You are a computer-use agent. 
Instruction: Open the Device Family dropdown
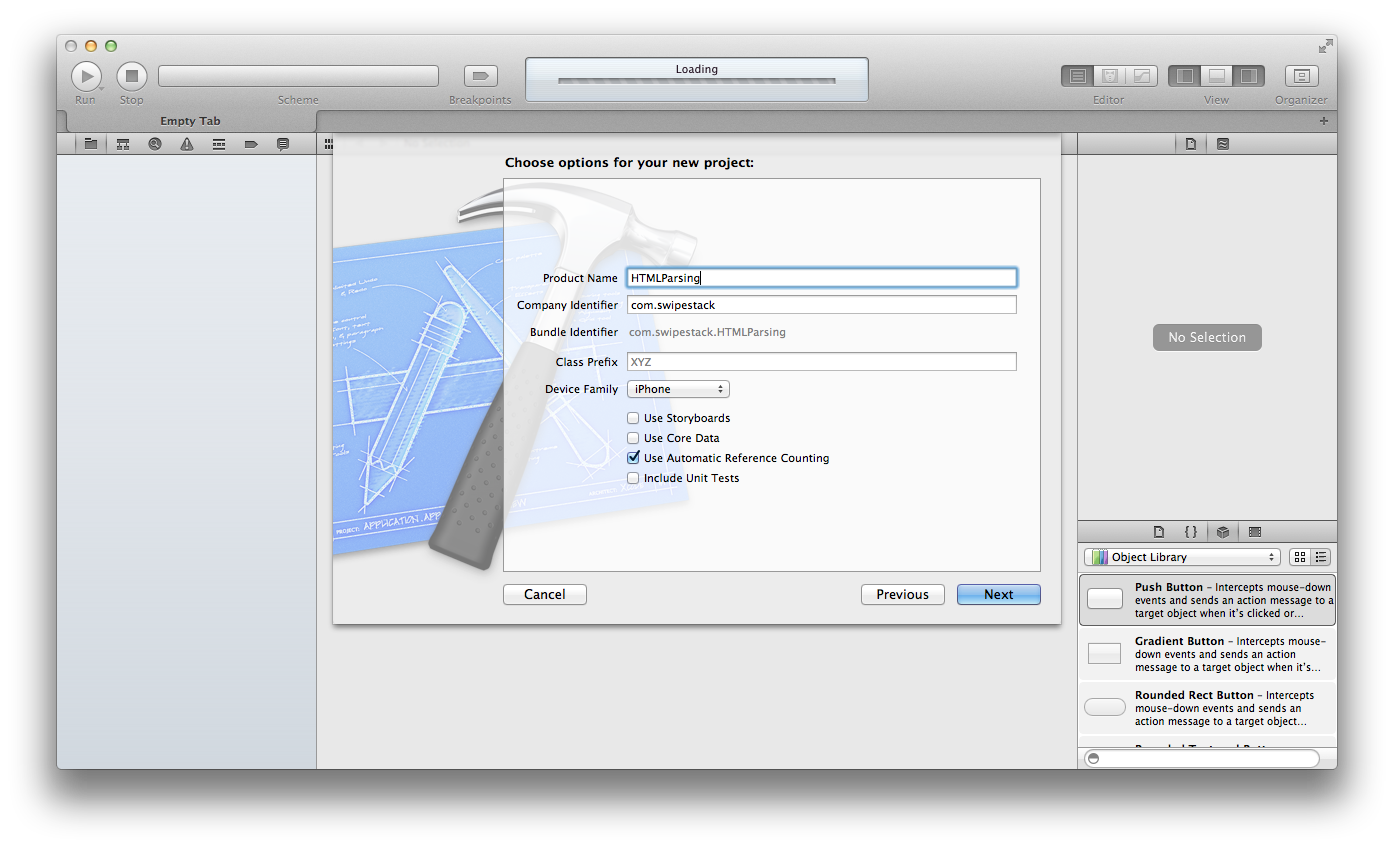pyautogui.click(x=678, y=389)
